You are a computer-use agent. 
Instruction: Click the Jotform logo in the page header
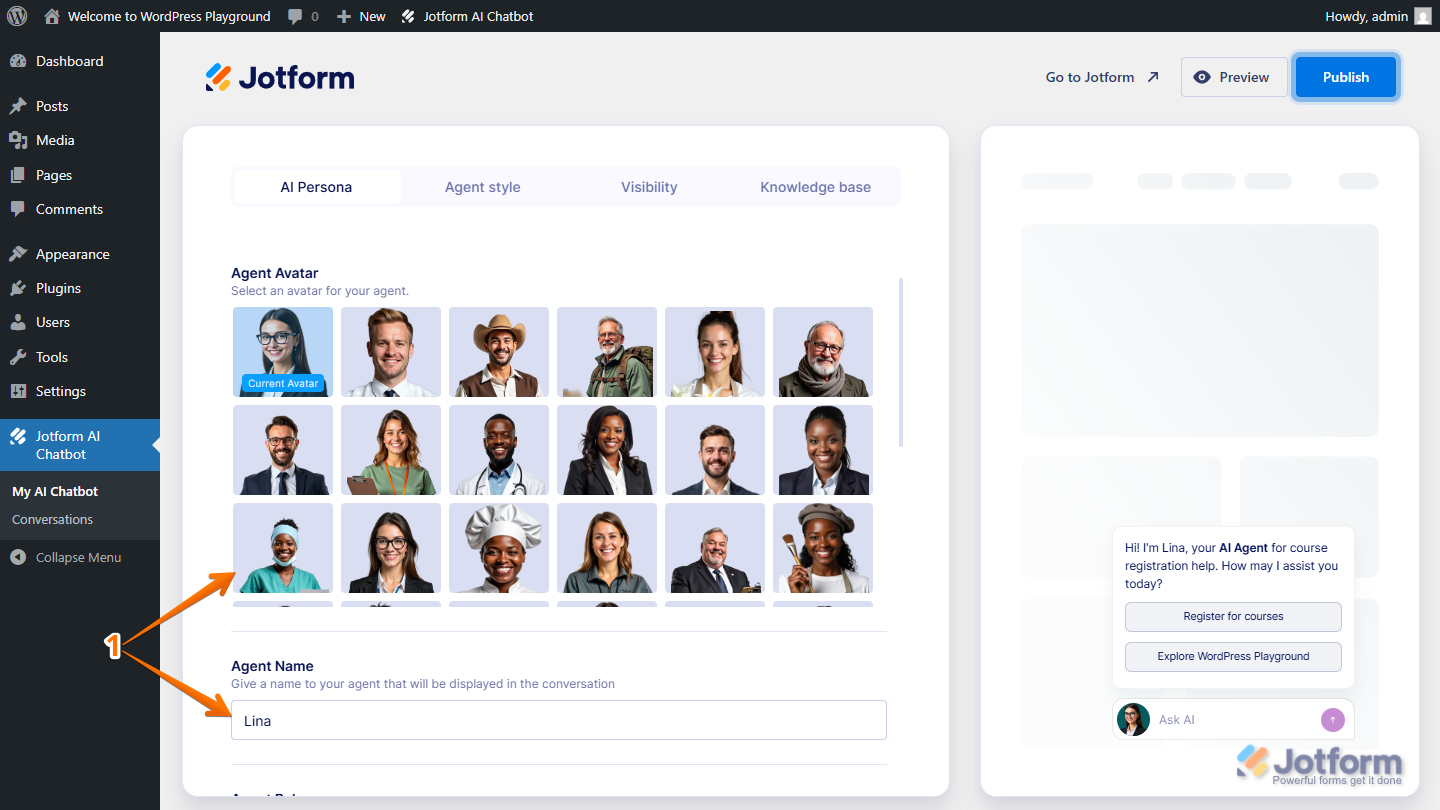coord(280,77)
